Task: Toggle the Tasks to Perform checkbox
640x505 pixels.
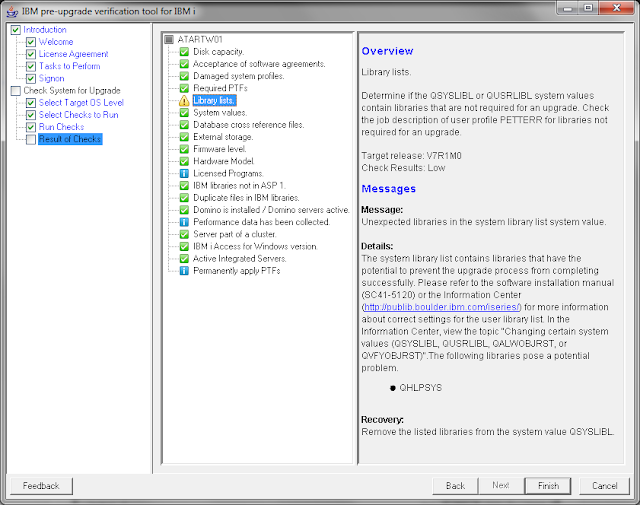Action: coord(31,66)
